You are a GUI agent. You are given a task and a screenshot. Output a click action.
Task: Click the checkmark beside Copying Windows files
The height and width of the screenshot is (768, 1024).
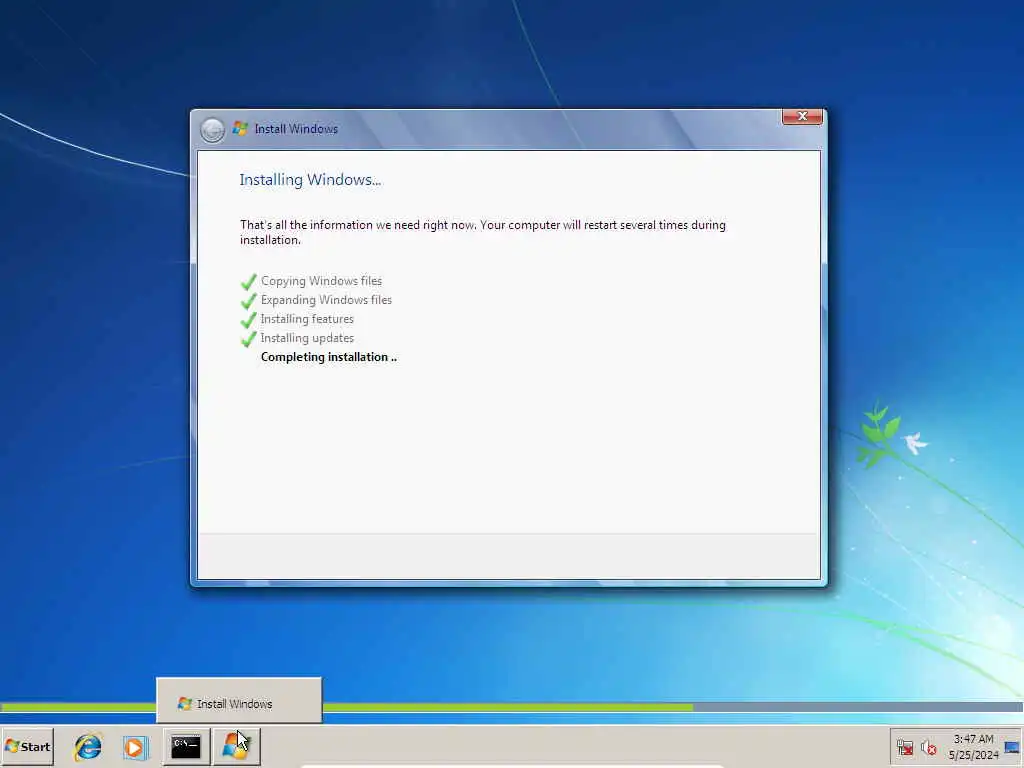[x=248, y=282]
